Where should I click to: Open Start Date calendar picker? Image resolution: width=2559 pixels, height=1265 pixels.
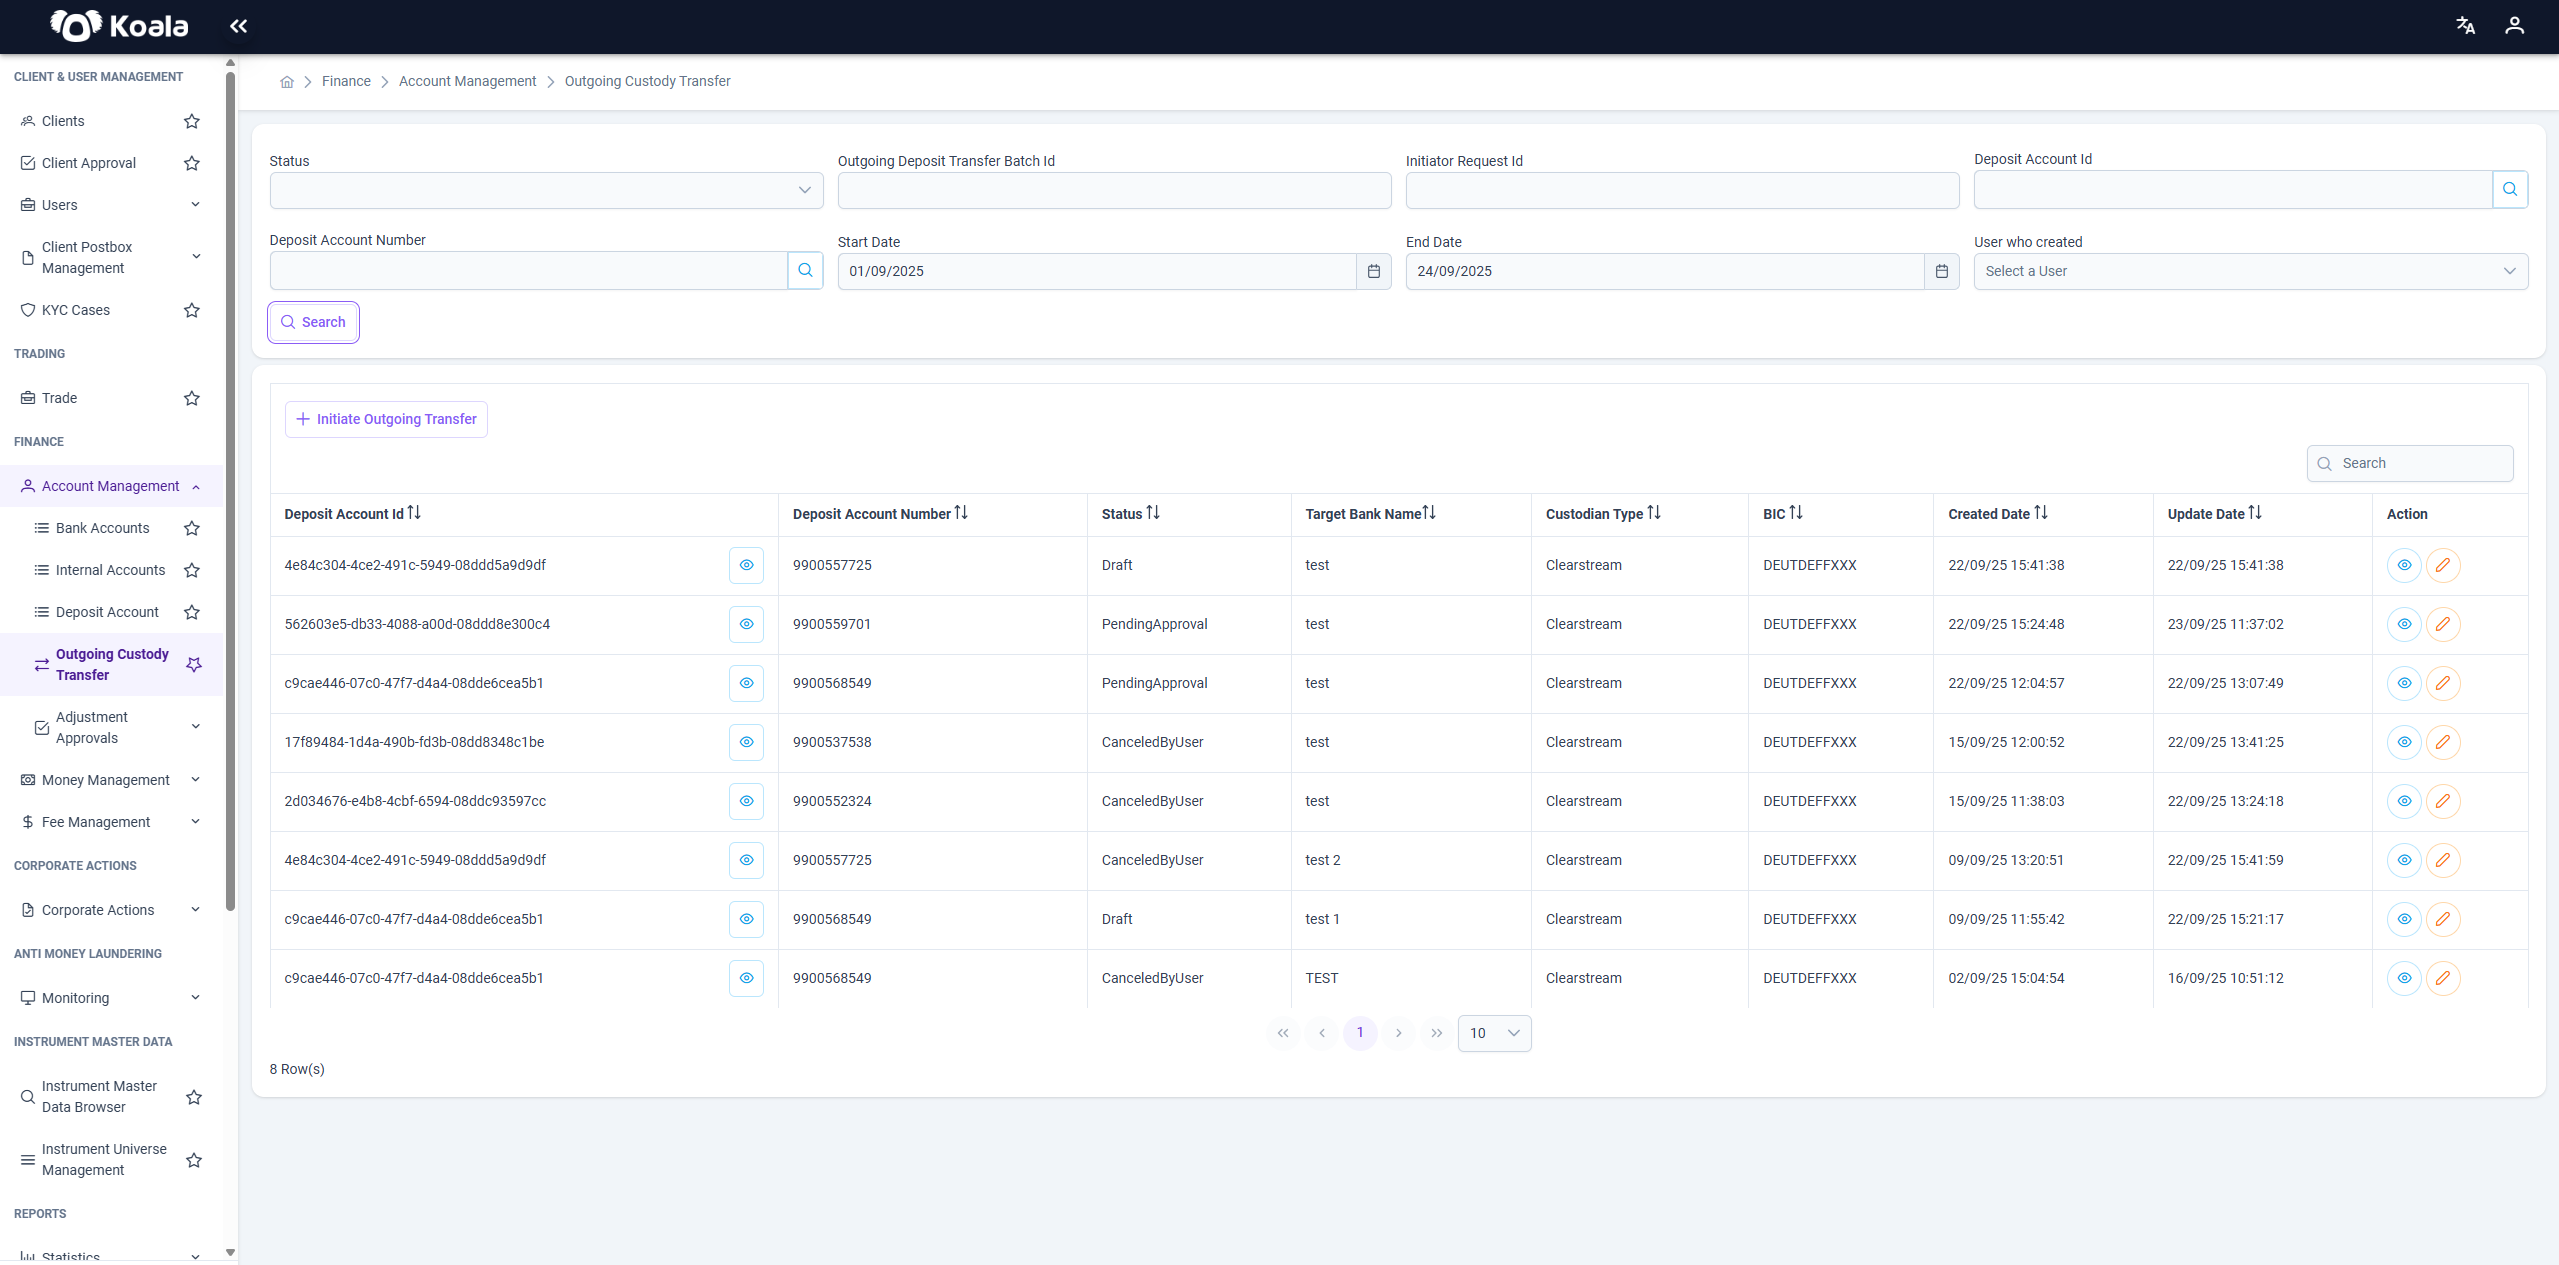pos(1373,271)
